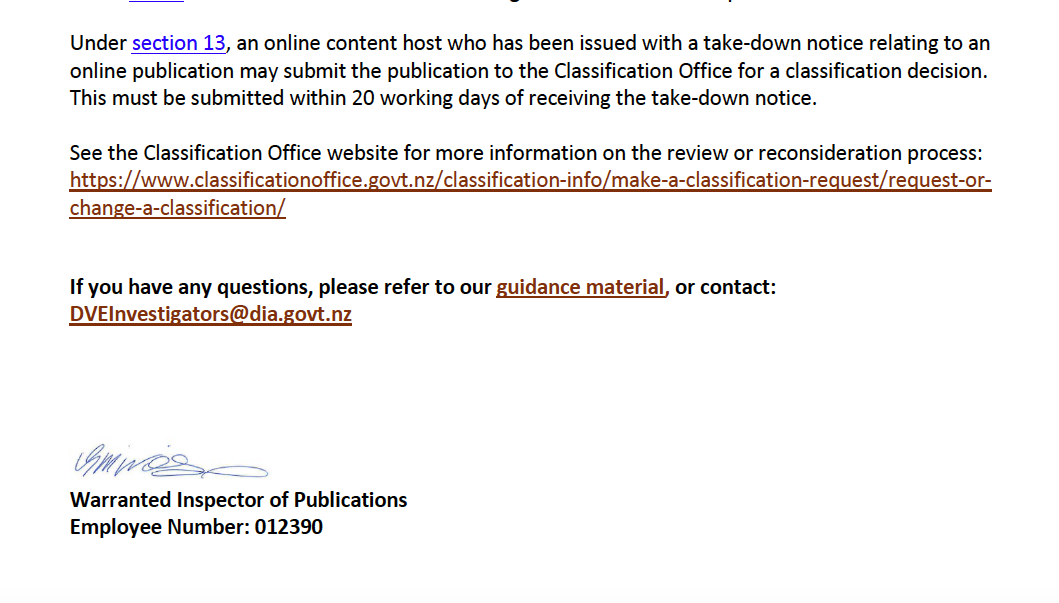This screenshot has width=1059, height=603.
Task: Select the handwritten signature image
Action: coord(168,463)
